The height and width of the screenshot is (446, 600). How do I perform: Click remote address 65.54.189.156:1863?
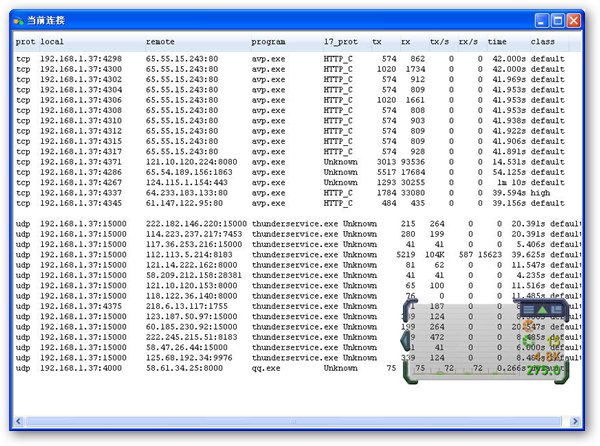189,173
